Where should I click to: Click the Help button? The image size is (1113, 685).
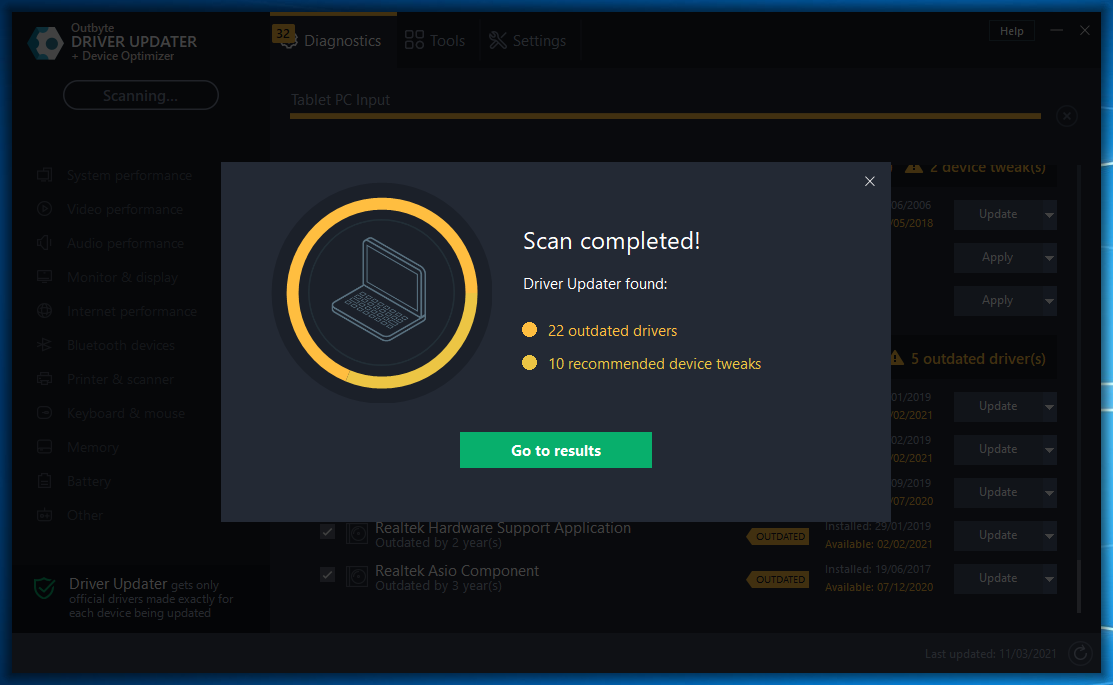click(1011, 31)
